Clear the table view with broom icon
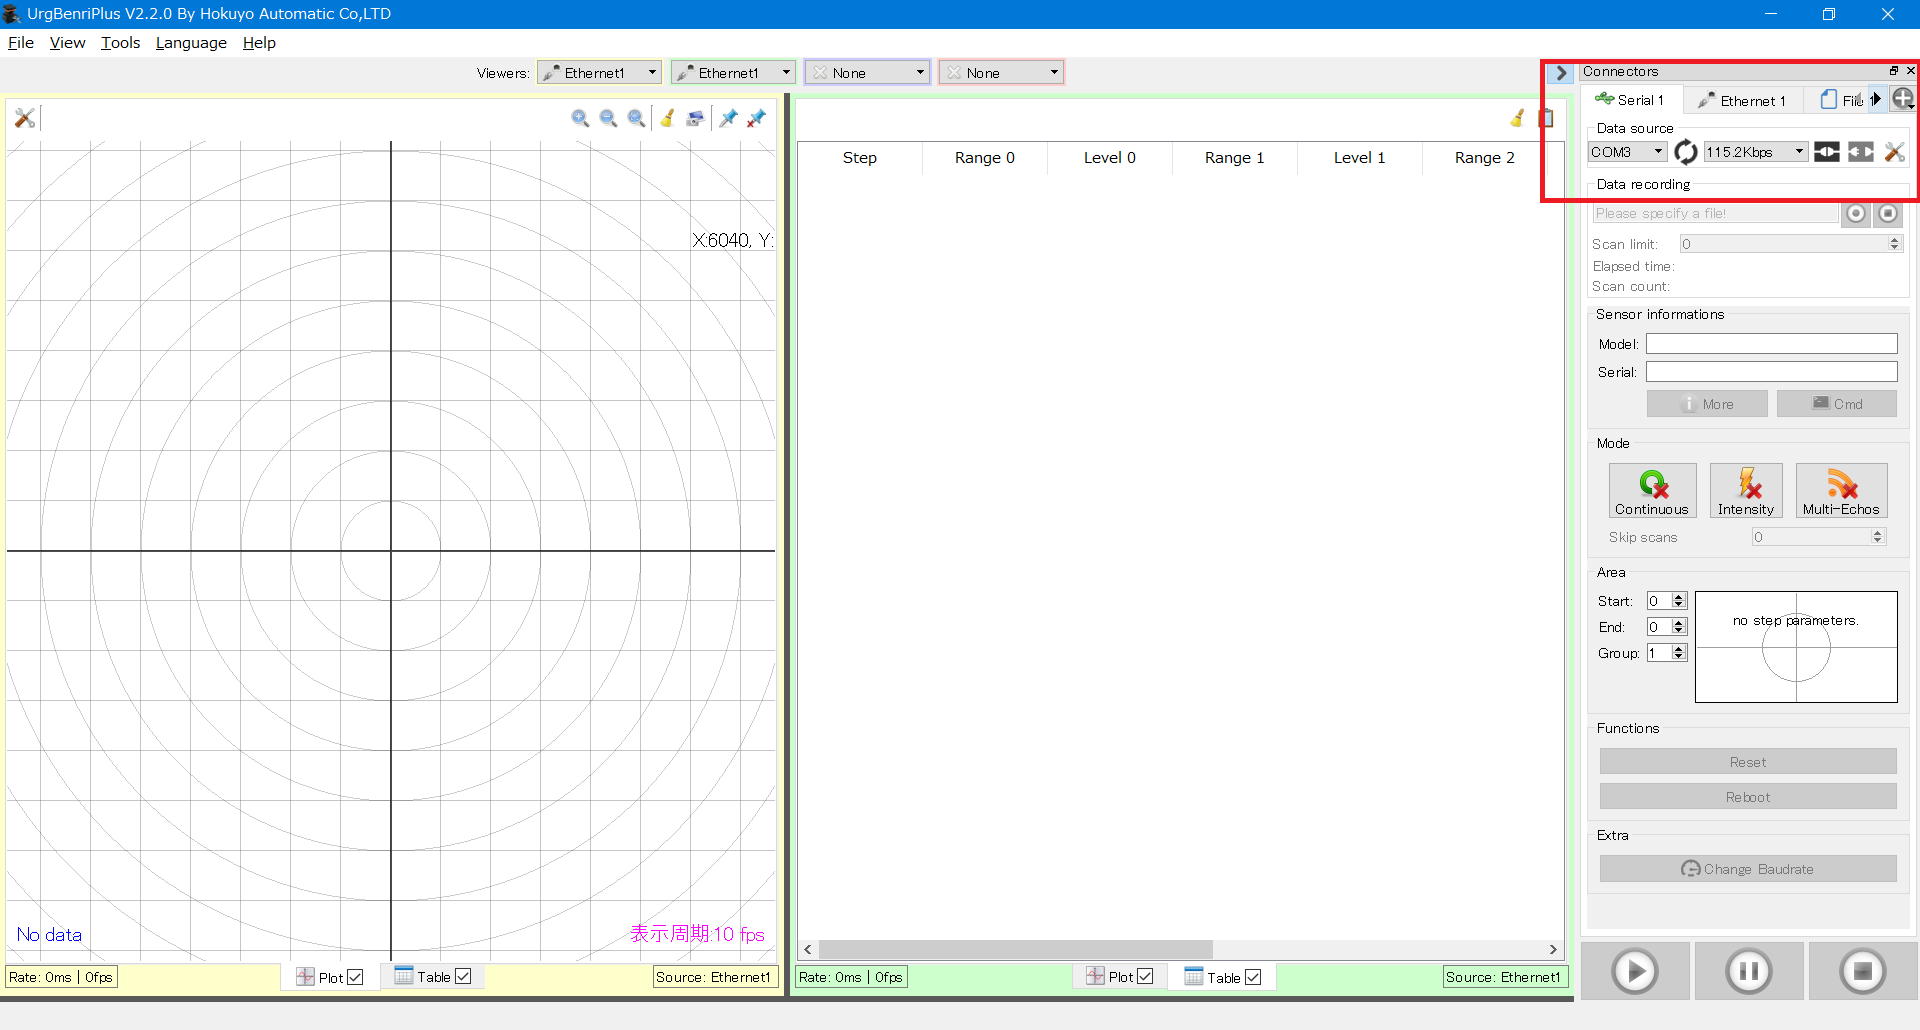This screenshot has width=1920, height=1030. point(1517,118)
